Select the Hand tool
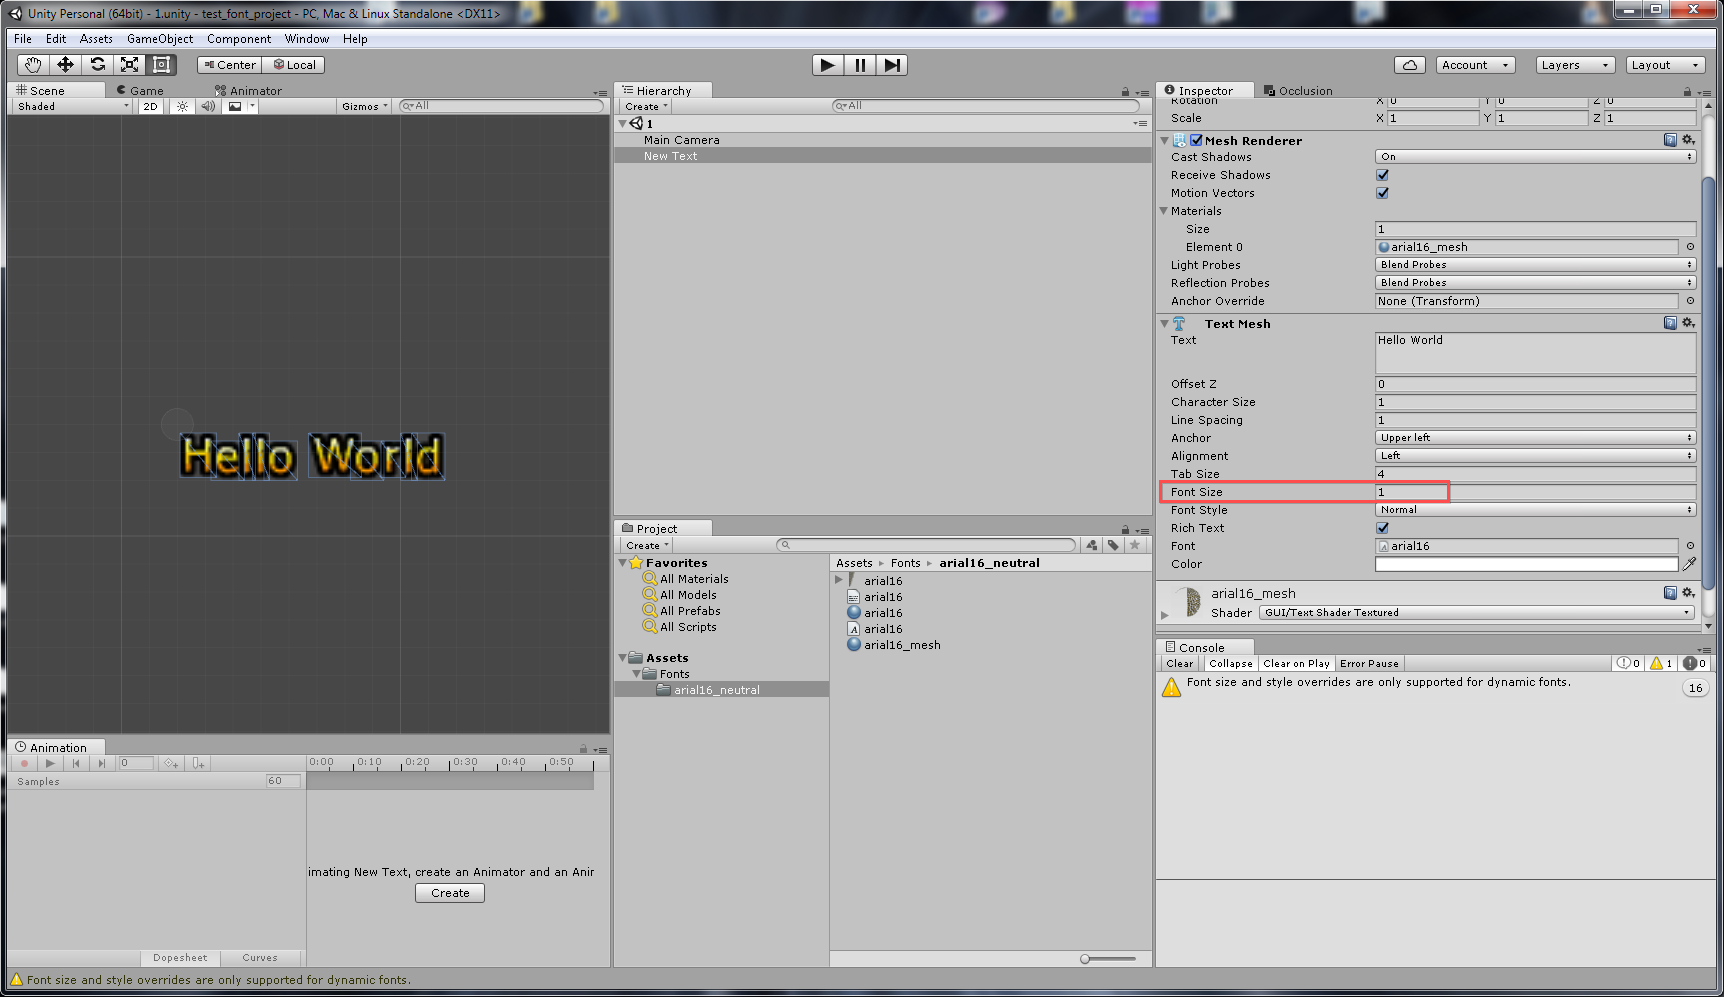Viewport: 1724px width, 997px height. (x=31, y=64)
